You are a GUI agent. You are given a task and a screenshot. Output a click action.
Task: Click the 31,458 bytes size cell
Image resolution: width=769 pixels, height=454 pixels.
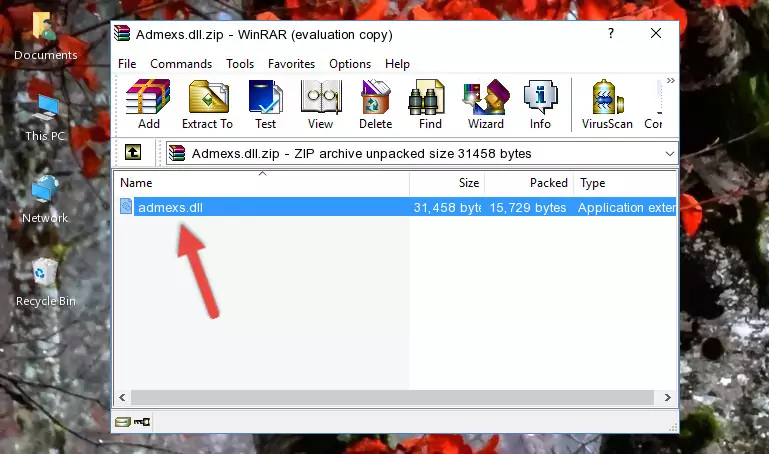coord(447,207)
